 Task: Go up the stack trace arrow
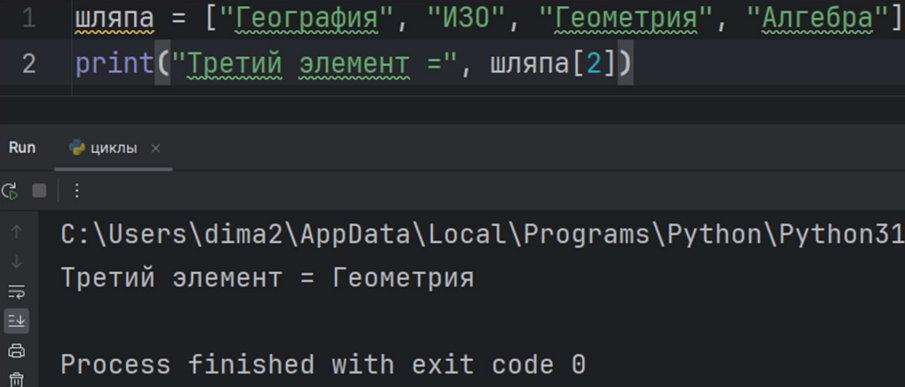(16, 232)
